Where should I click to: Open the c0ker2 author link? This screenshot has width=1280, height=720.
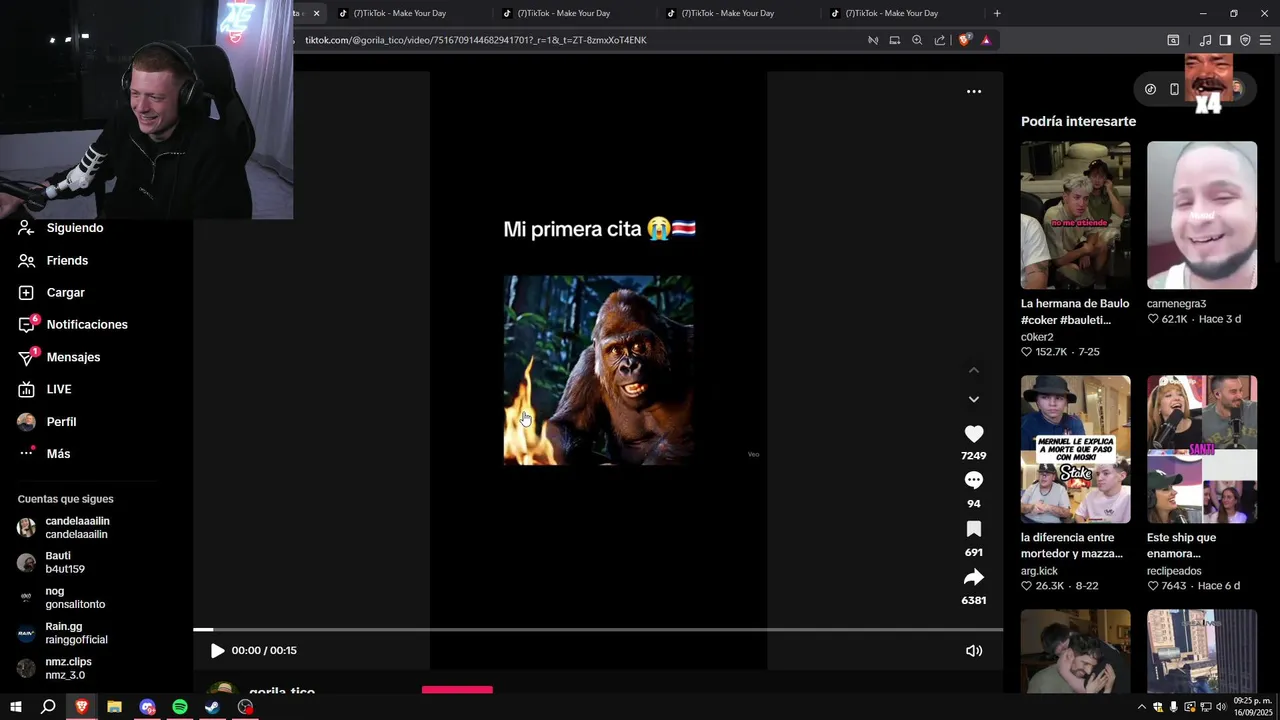point(1037,337)
